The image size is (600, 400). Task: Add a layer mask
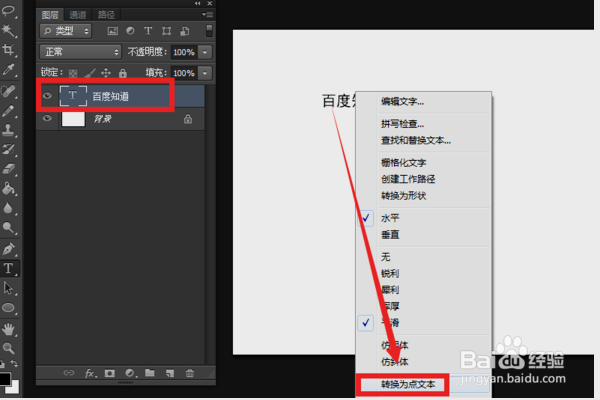pyautogui.click(x=110, y=373)
